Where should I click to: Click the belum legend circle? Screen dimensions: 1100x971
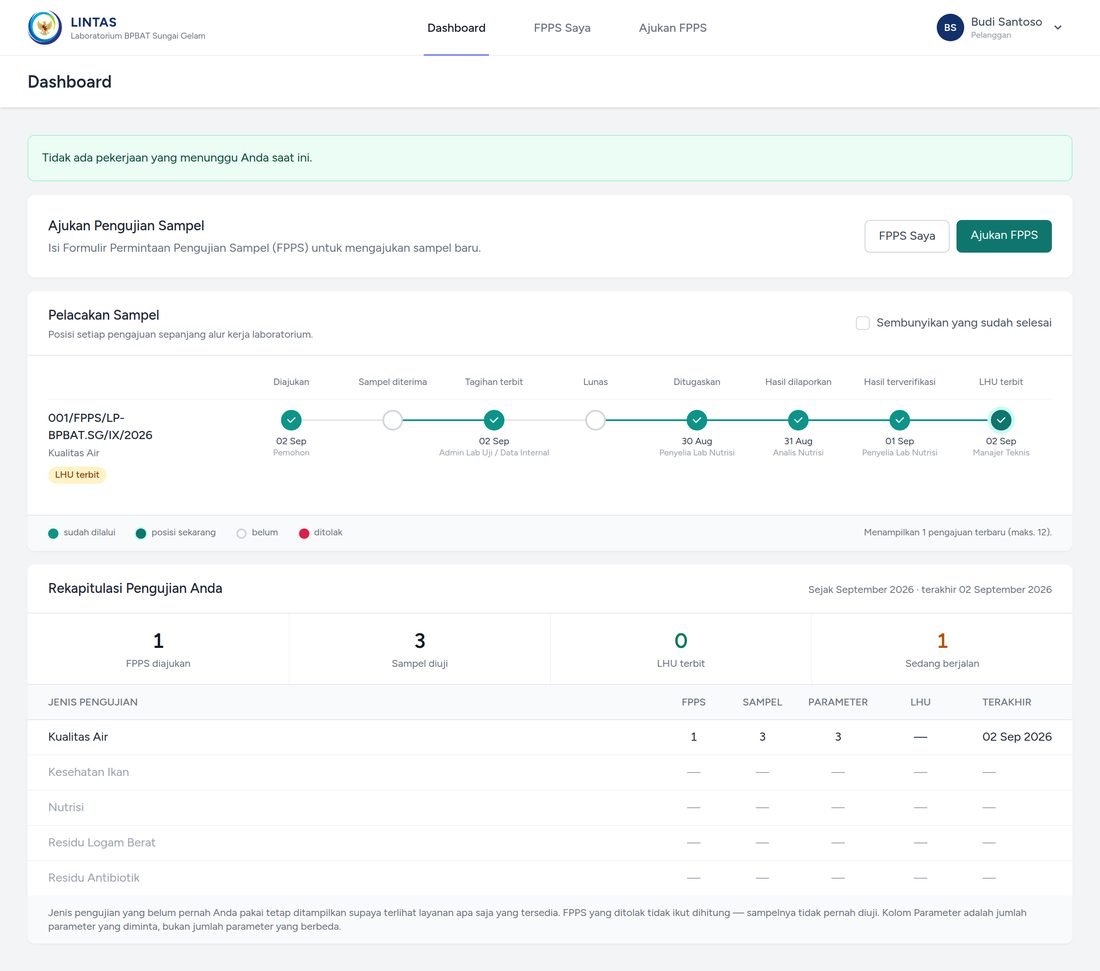(x=241, y=533)
